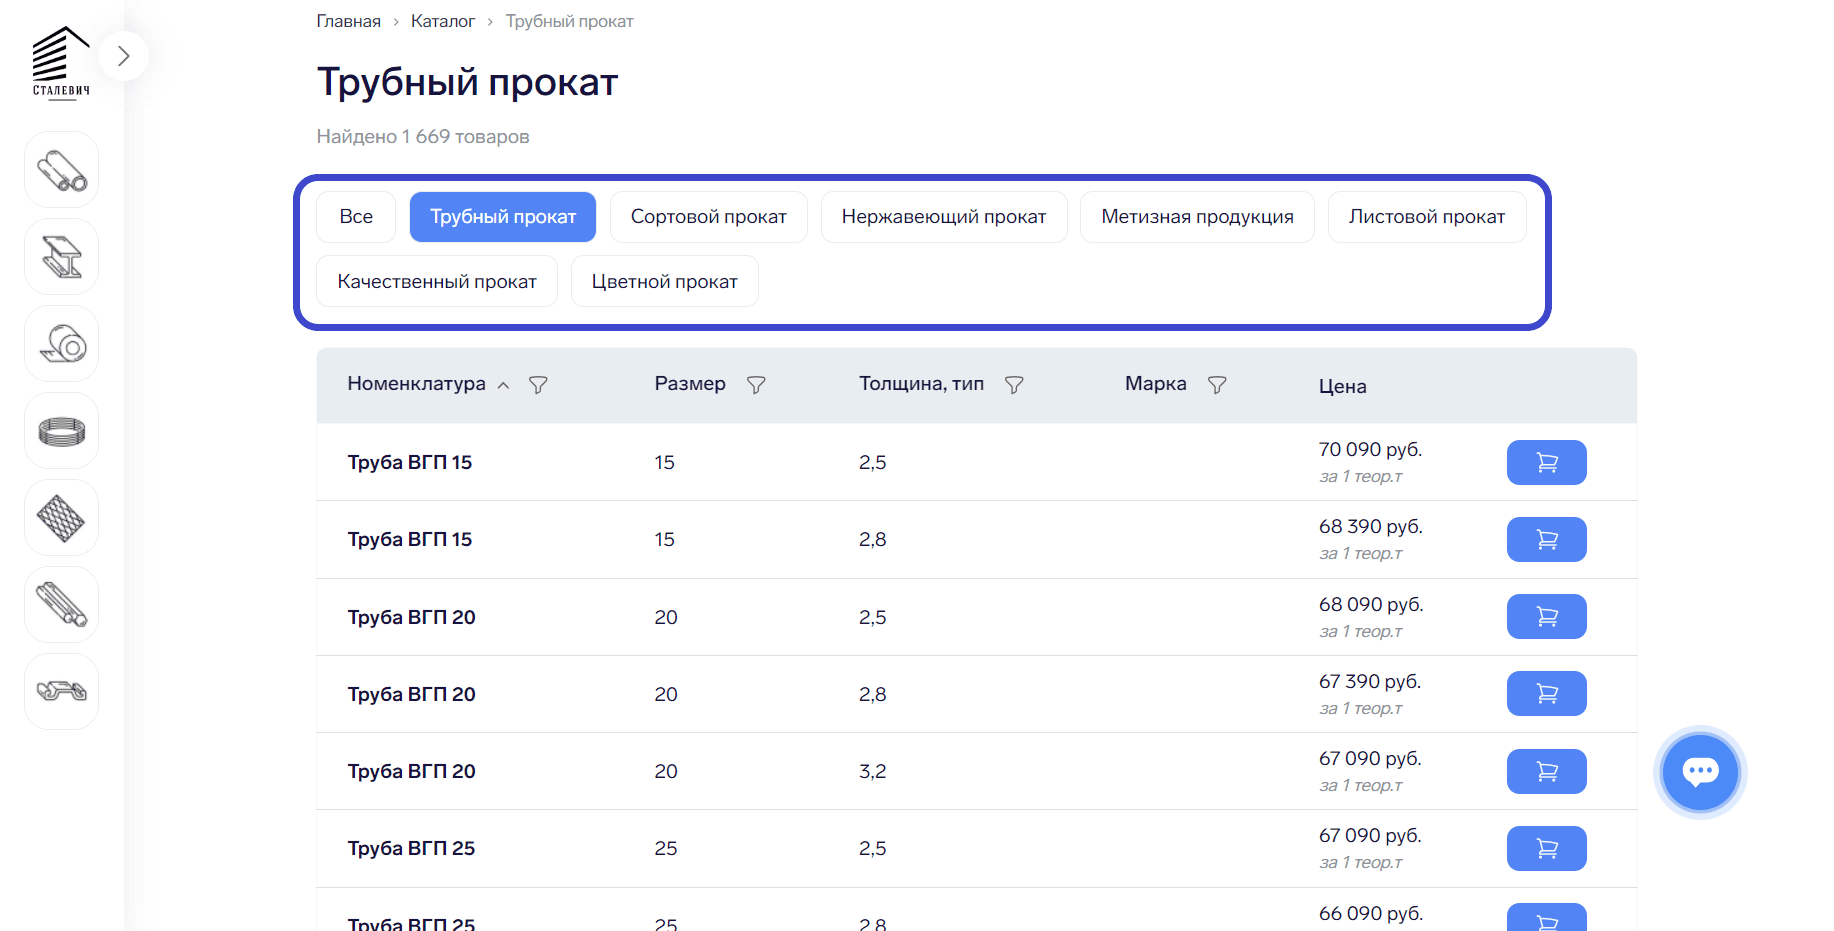Add Труба ВГП 20 thickness 2,5 to cart
Image resolution: width=1834 pixels, height=931 pixels.
(x=1547, y=616)
